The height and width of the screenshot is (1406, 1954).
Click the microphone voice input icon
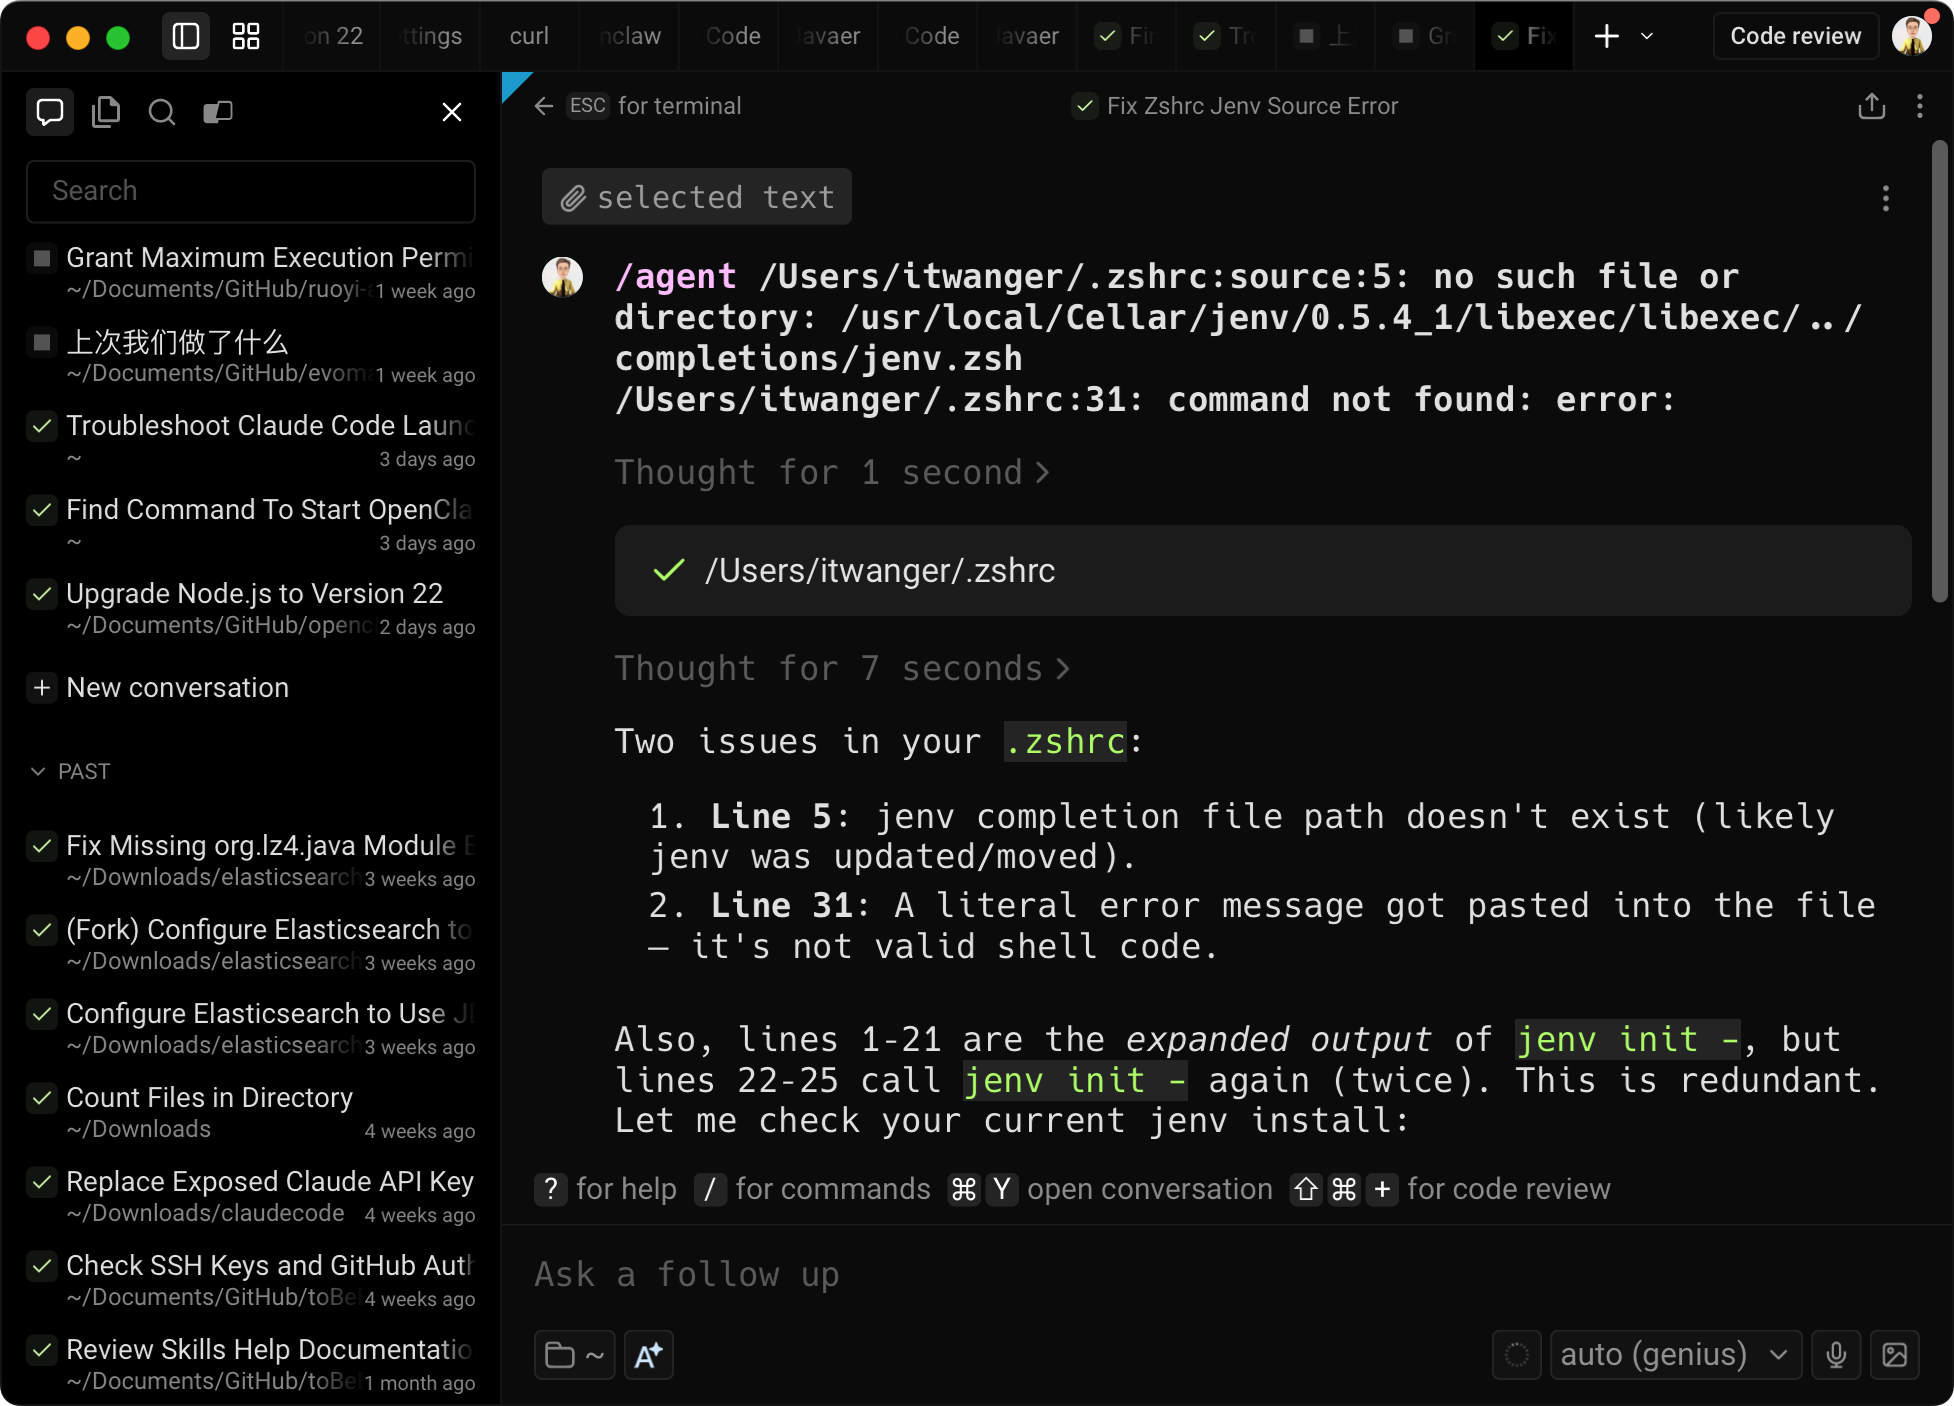click(x=1836, y=1355)
